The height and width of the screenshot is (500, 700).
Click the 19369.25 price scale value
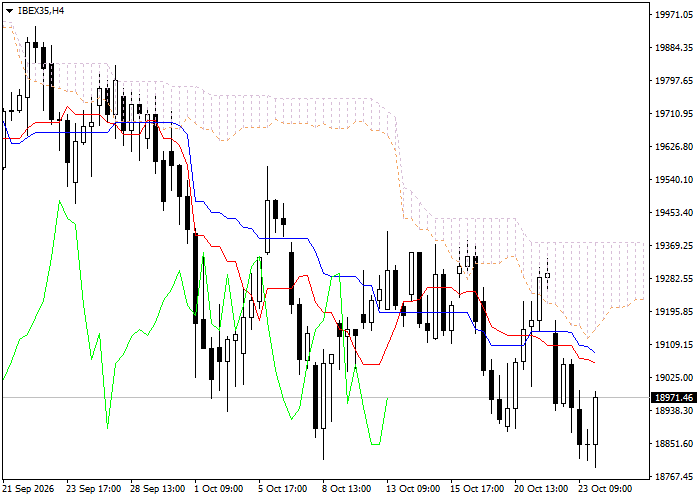674,246
